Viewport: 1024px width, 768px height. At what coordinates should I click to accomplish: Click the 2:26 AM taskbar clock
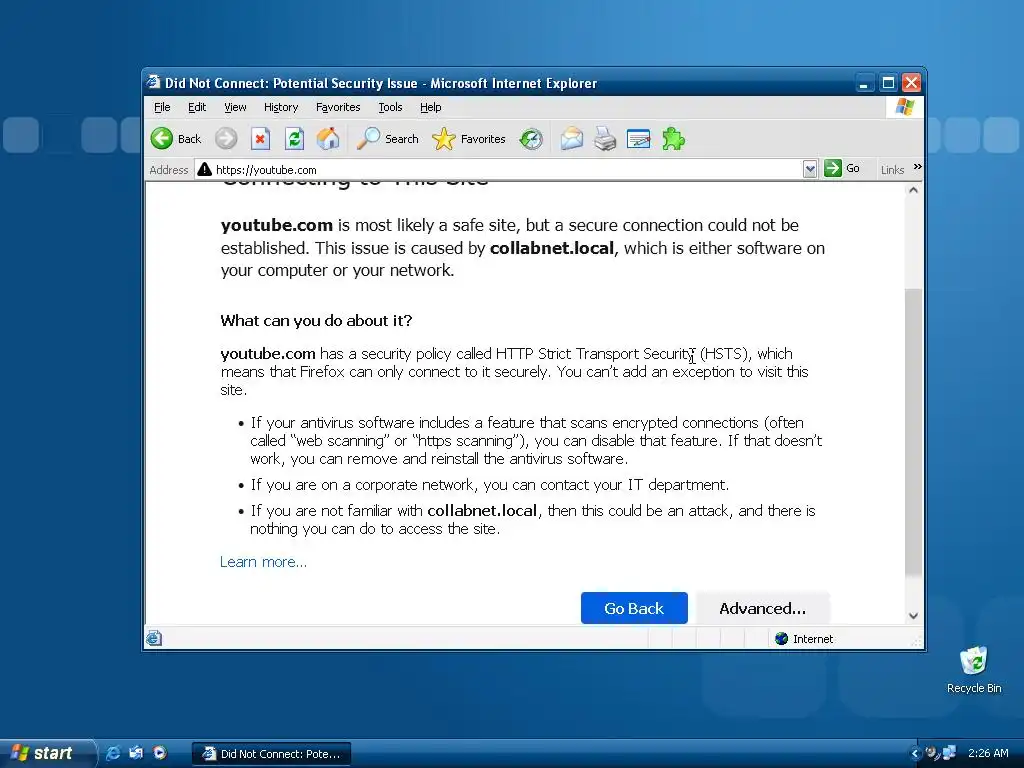click(988, 753)
